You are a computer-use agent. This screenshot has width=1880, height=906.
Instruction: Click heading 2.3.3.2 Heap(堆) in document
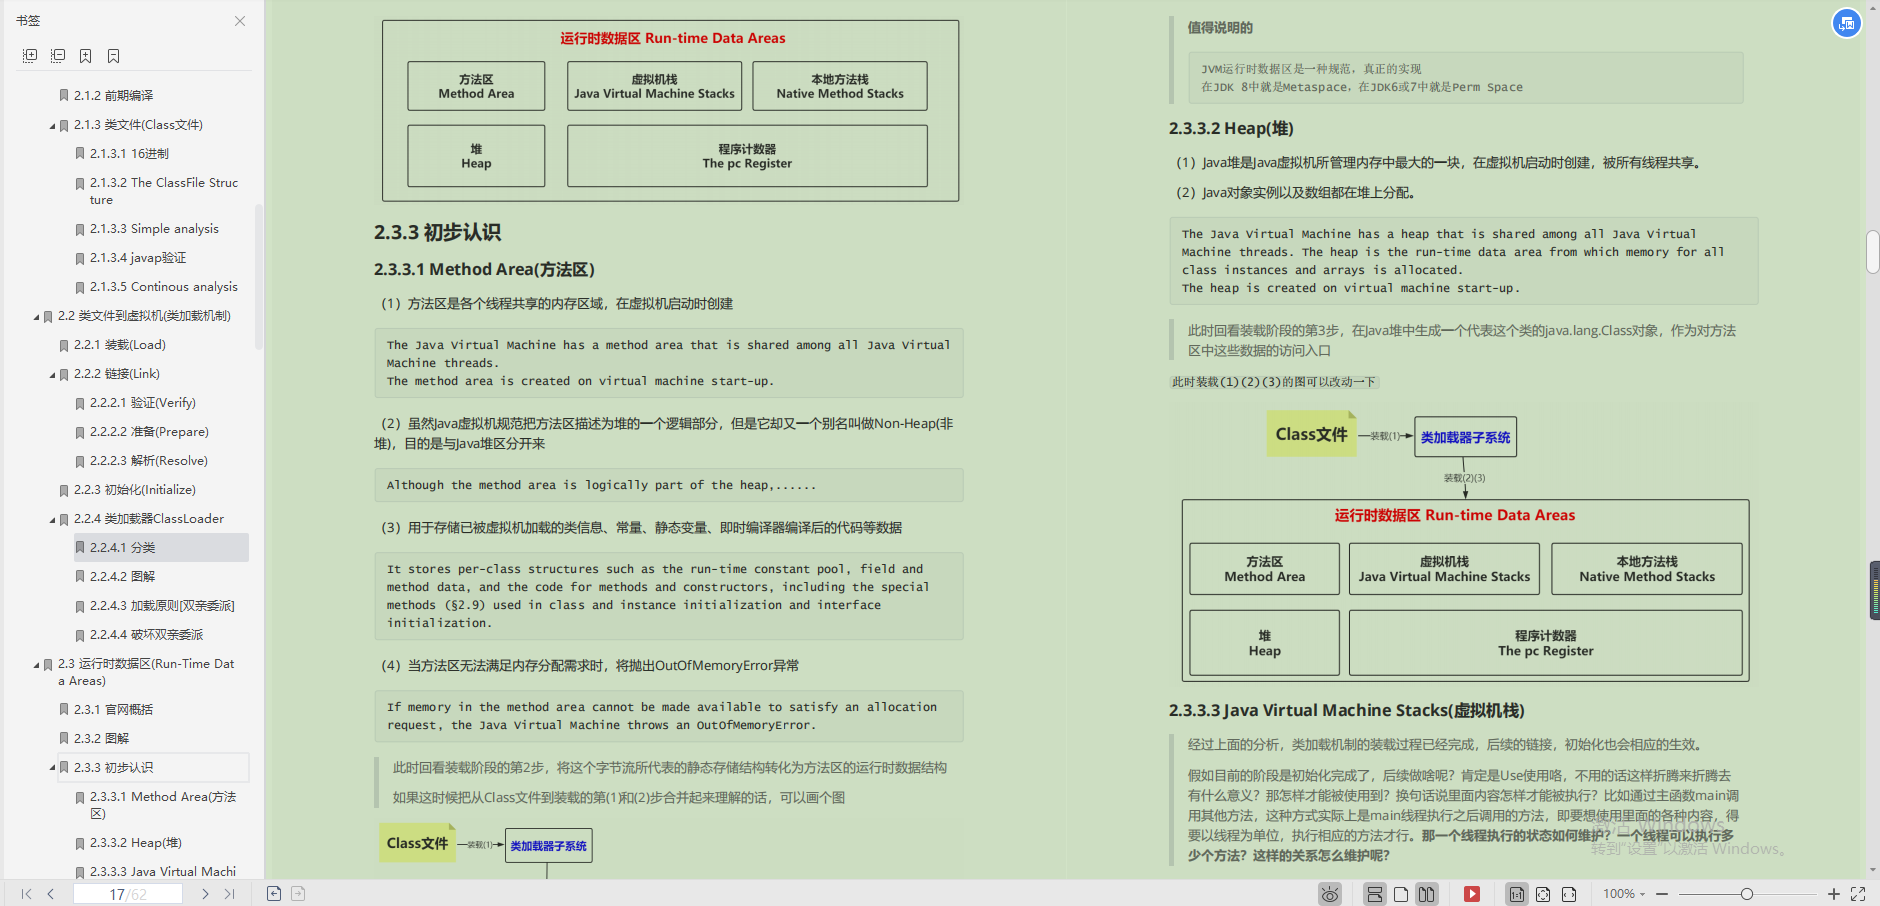click(x=1231, y=128)
